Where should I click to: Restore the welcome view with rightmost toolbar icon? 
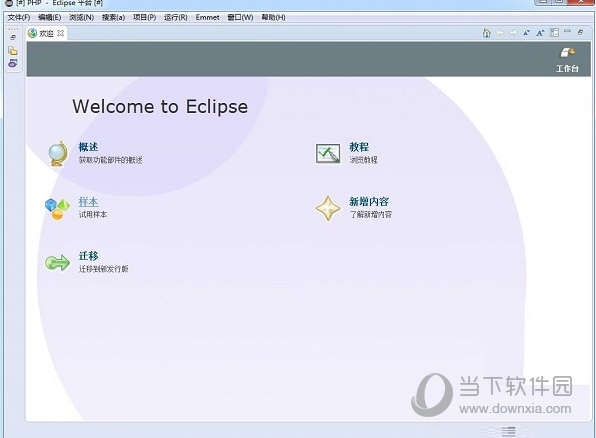coord(580,32)
